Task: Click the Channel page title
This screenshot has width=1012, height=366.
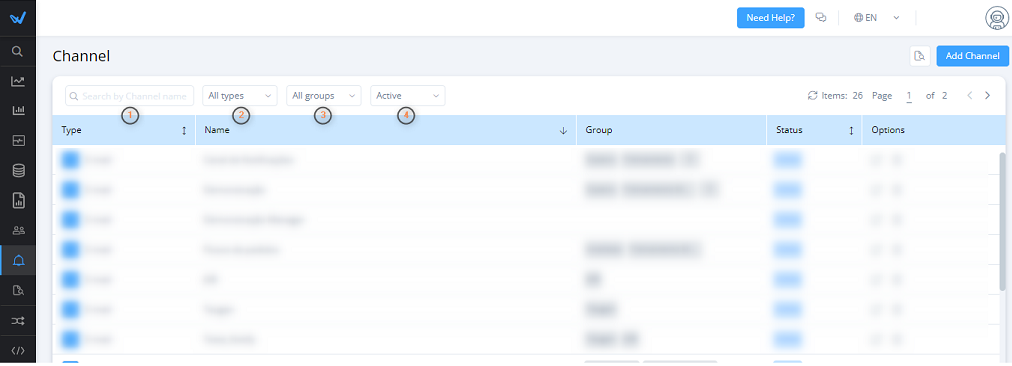Action: click(81, 56)
